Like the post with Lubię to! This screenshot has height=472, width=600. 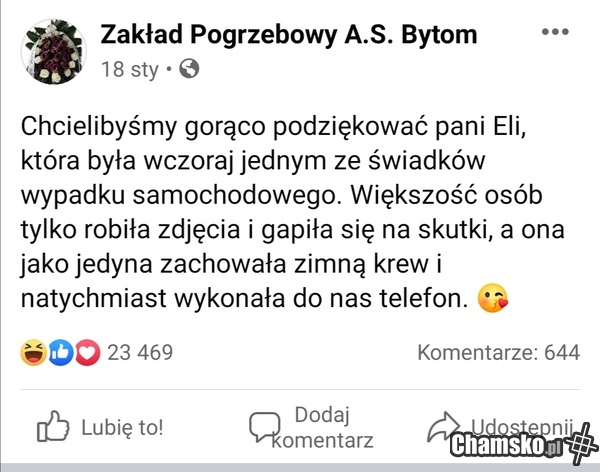click(x=122, y=427)
